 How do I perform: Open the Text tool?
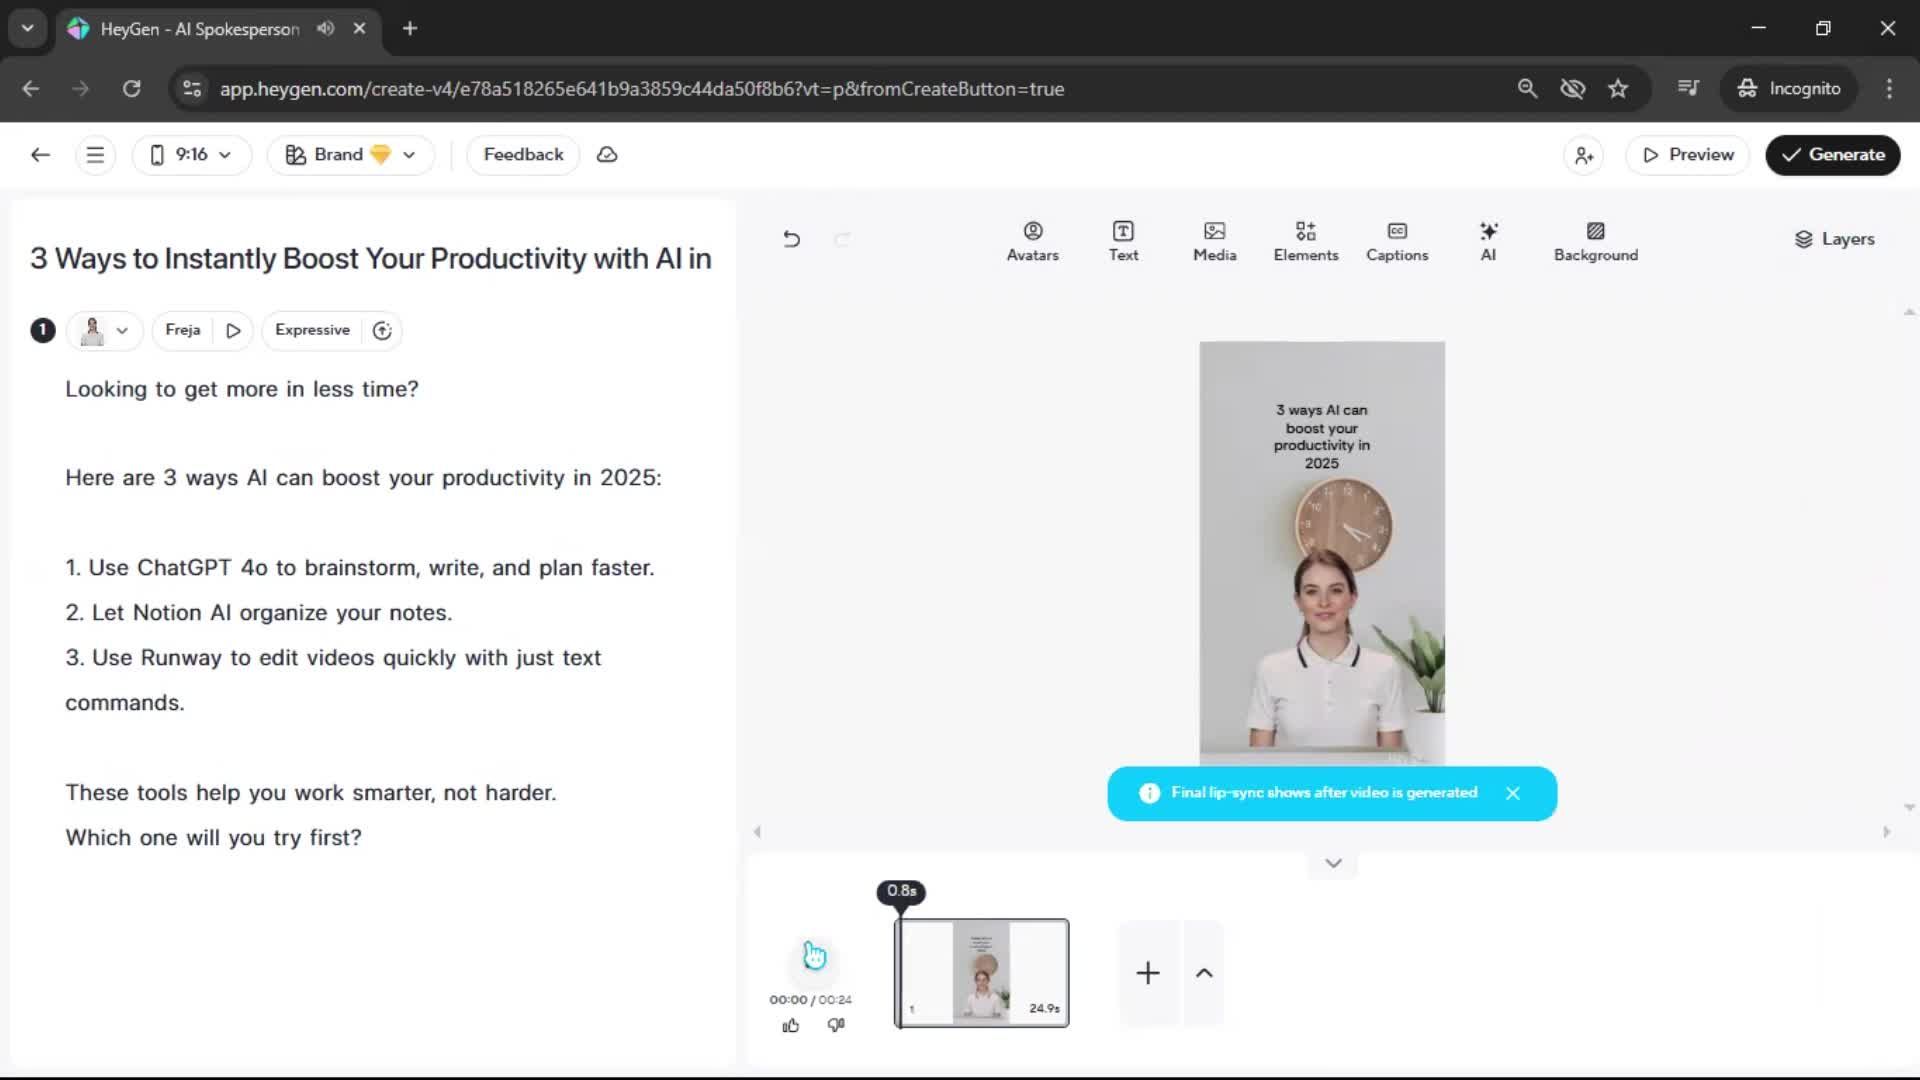point(1123,241)
